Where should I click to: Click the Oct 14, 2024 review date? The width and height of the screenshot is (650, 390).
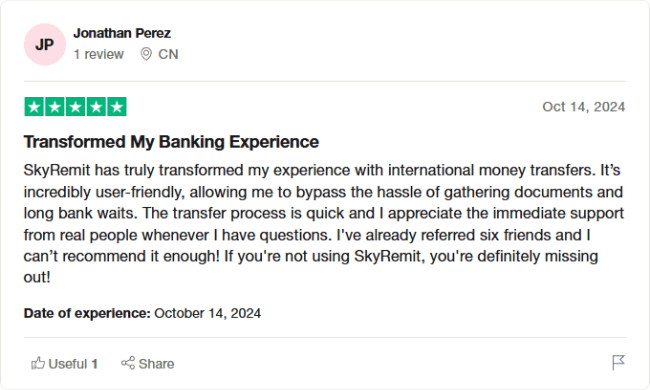point(584,107)
